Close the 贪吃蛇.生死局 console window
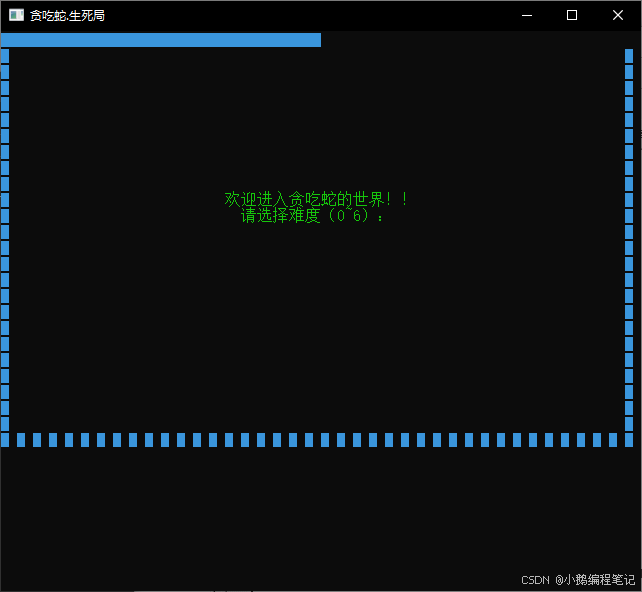The image size is (642, 592). 617,16
